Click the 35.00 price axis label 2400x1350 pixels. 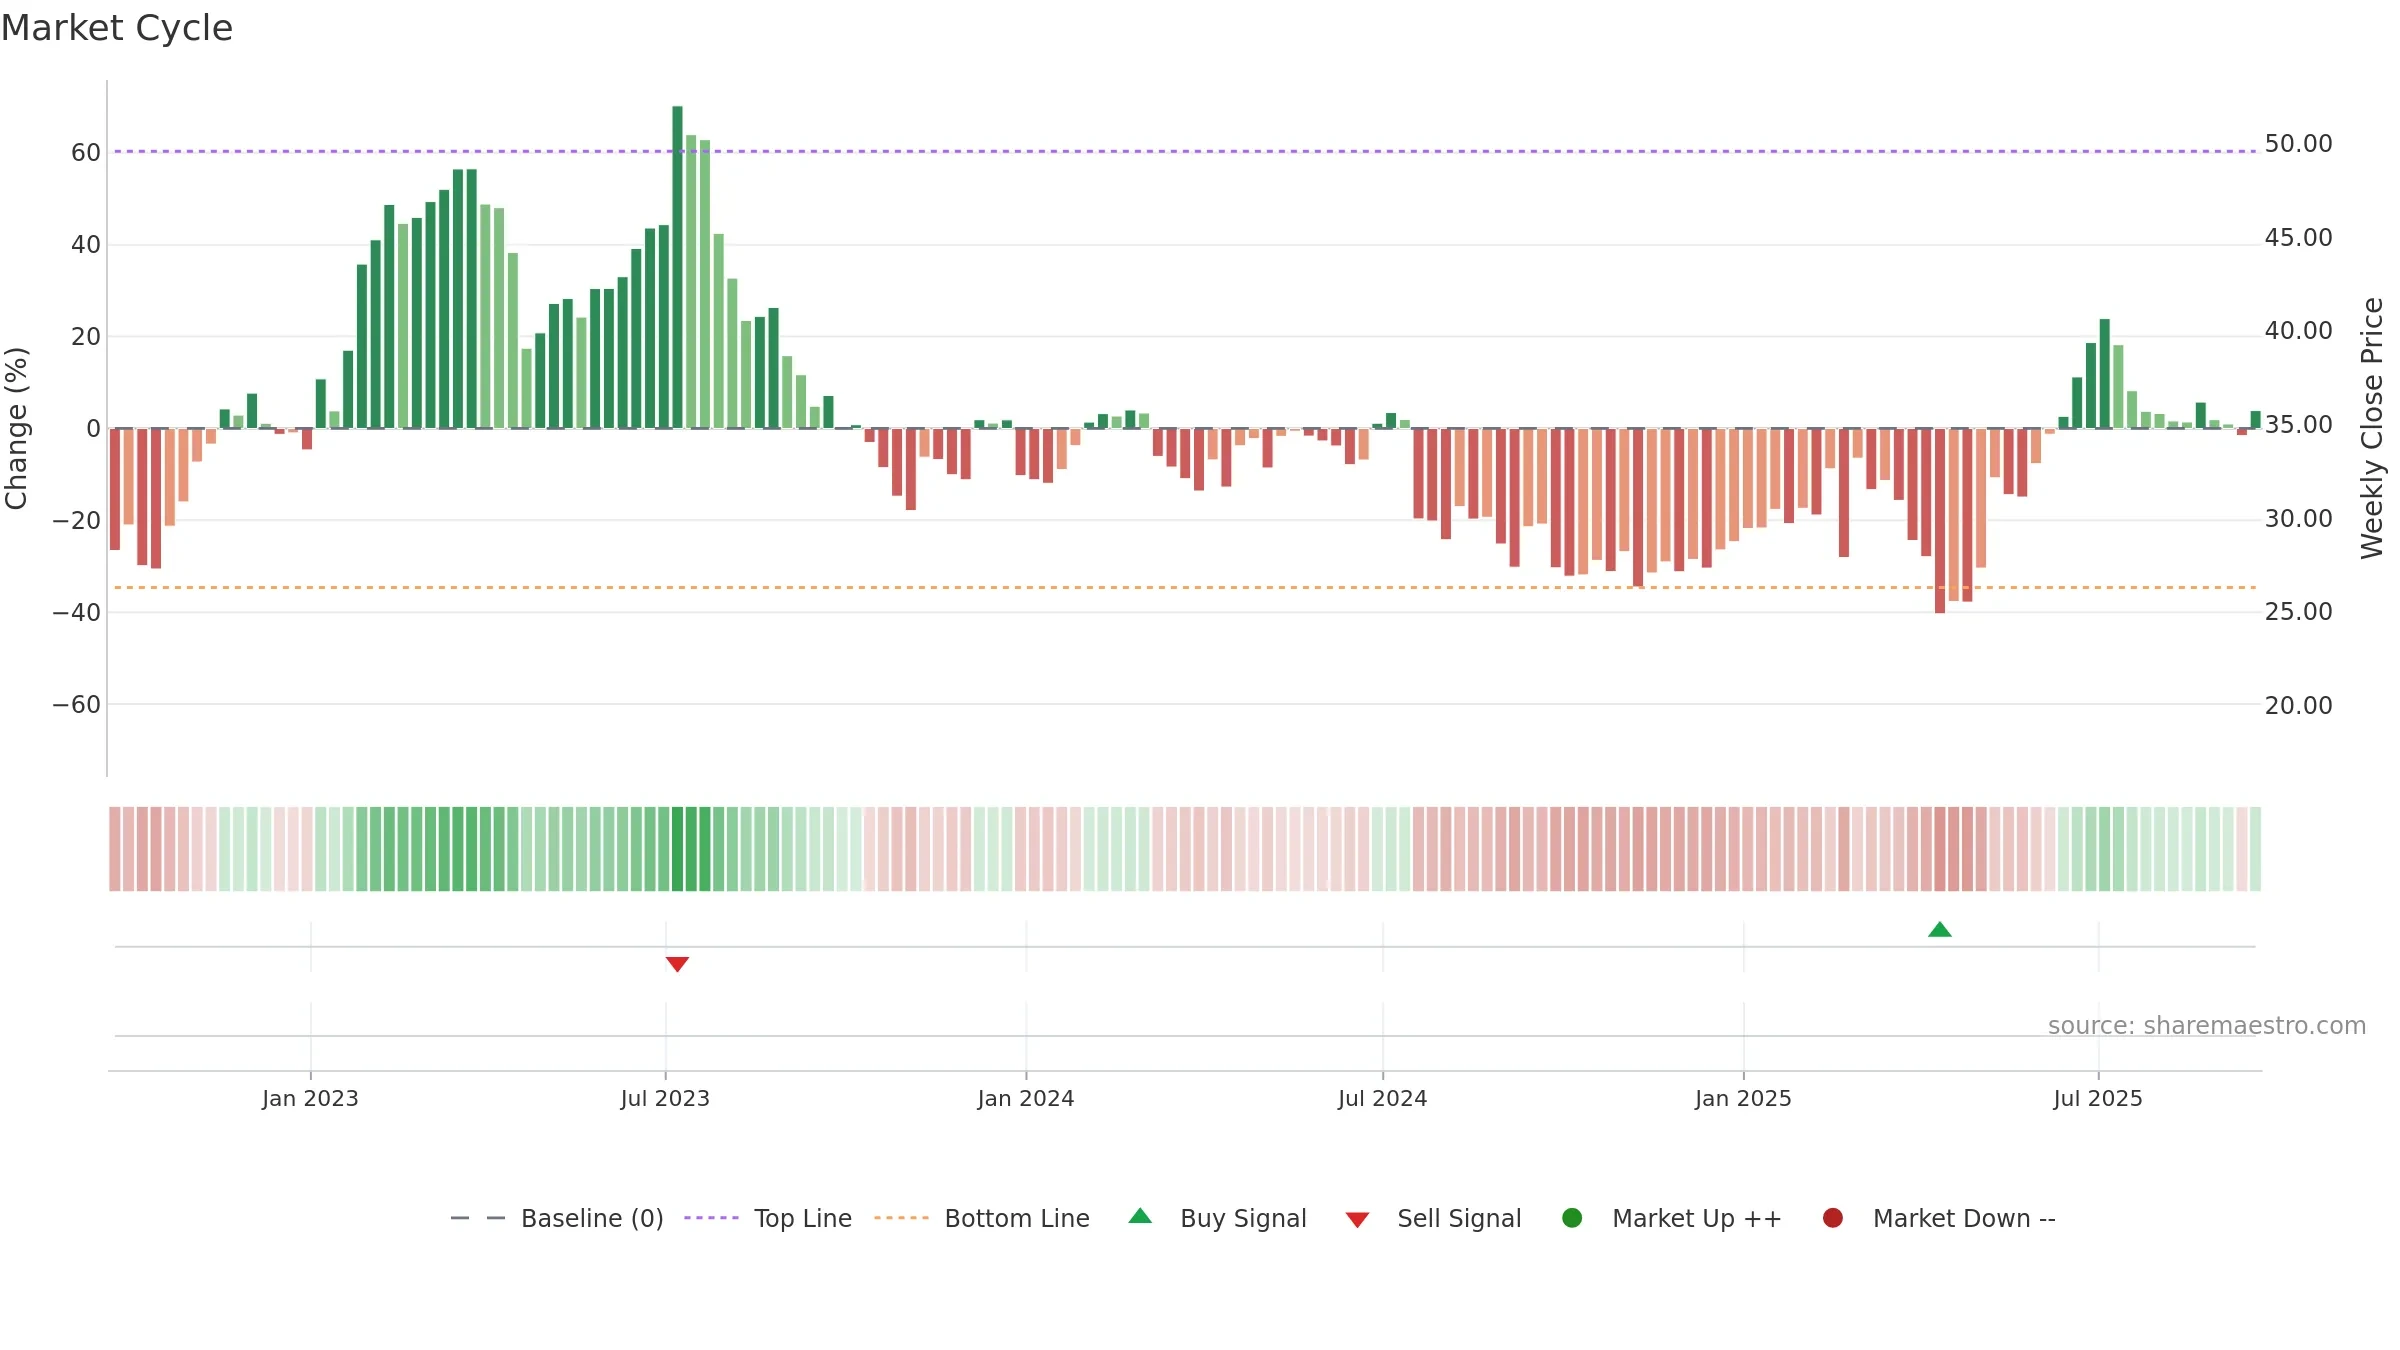tap(2298, 425)
